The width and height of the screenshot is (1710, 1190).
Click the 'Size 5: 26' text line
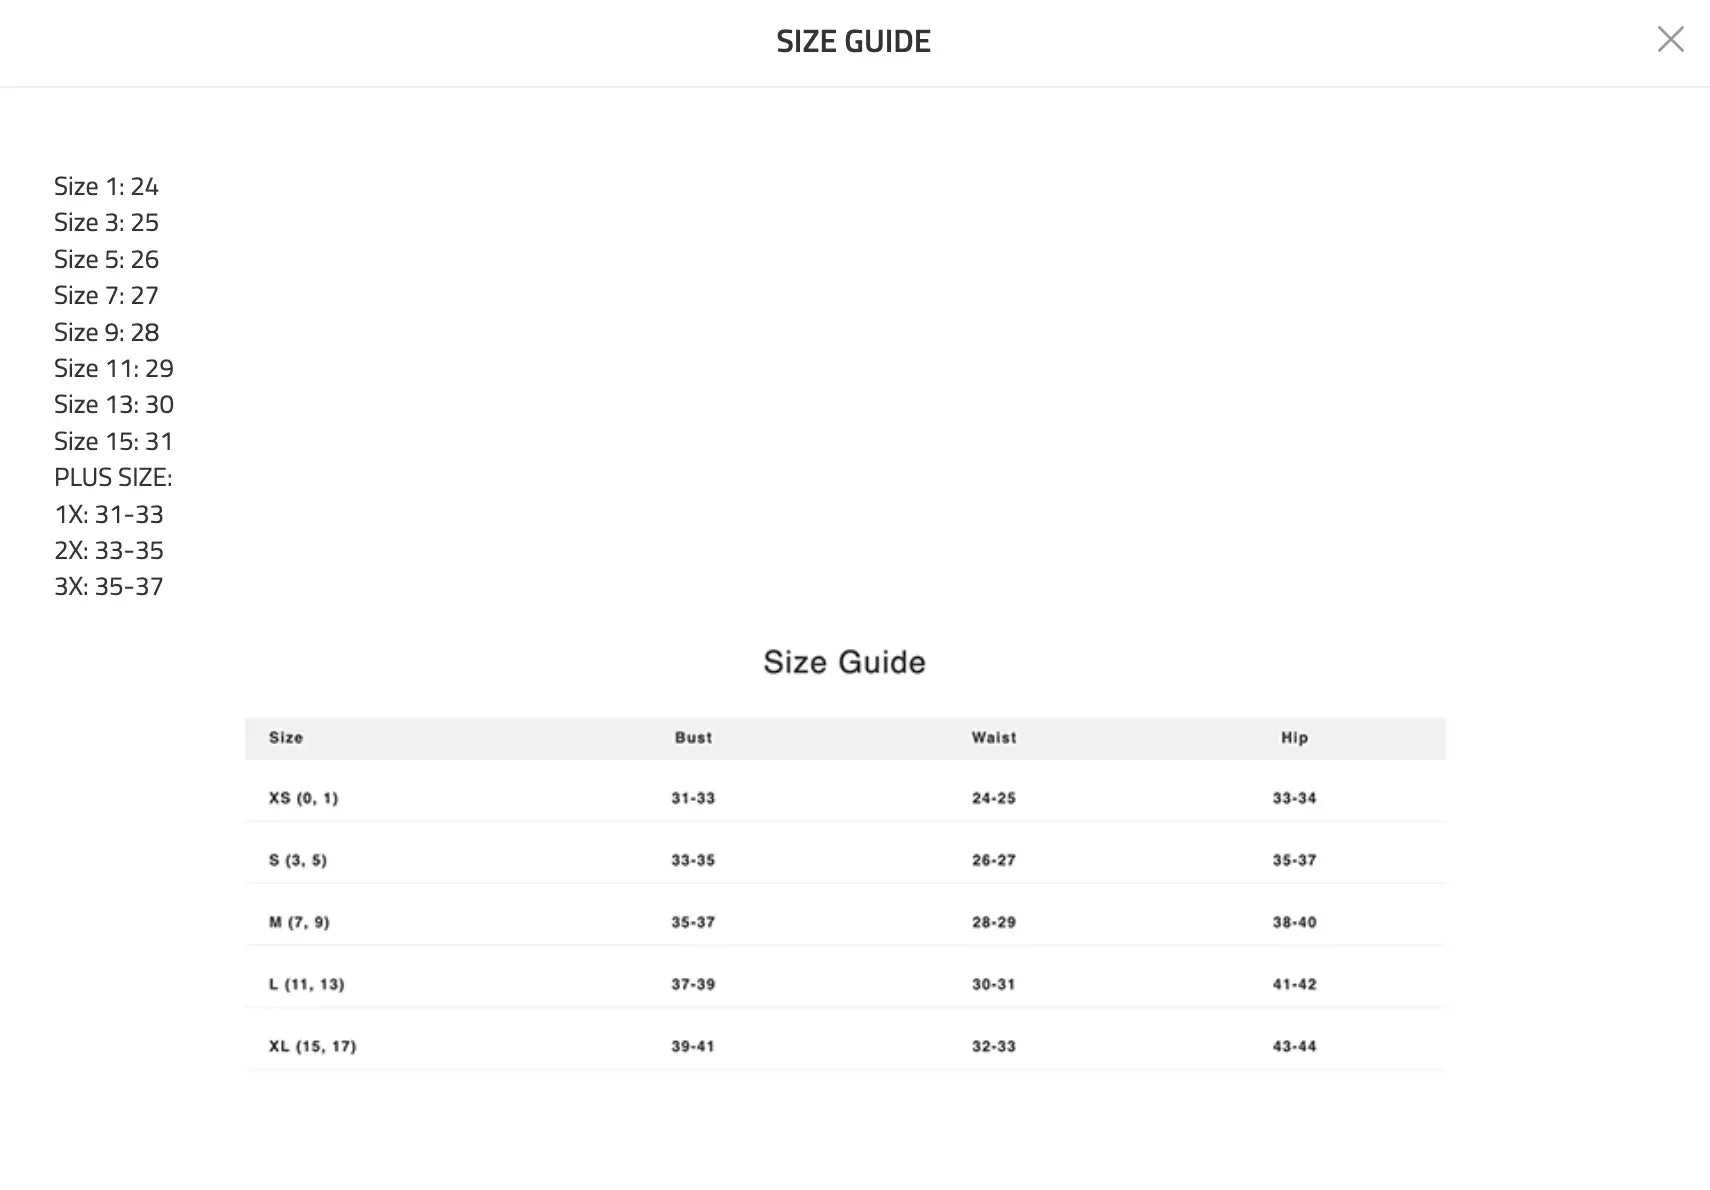pos(106,260)
